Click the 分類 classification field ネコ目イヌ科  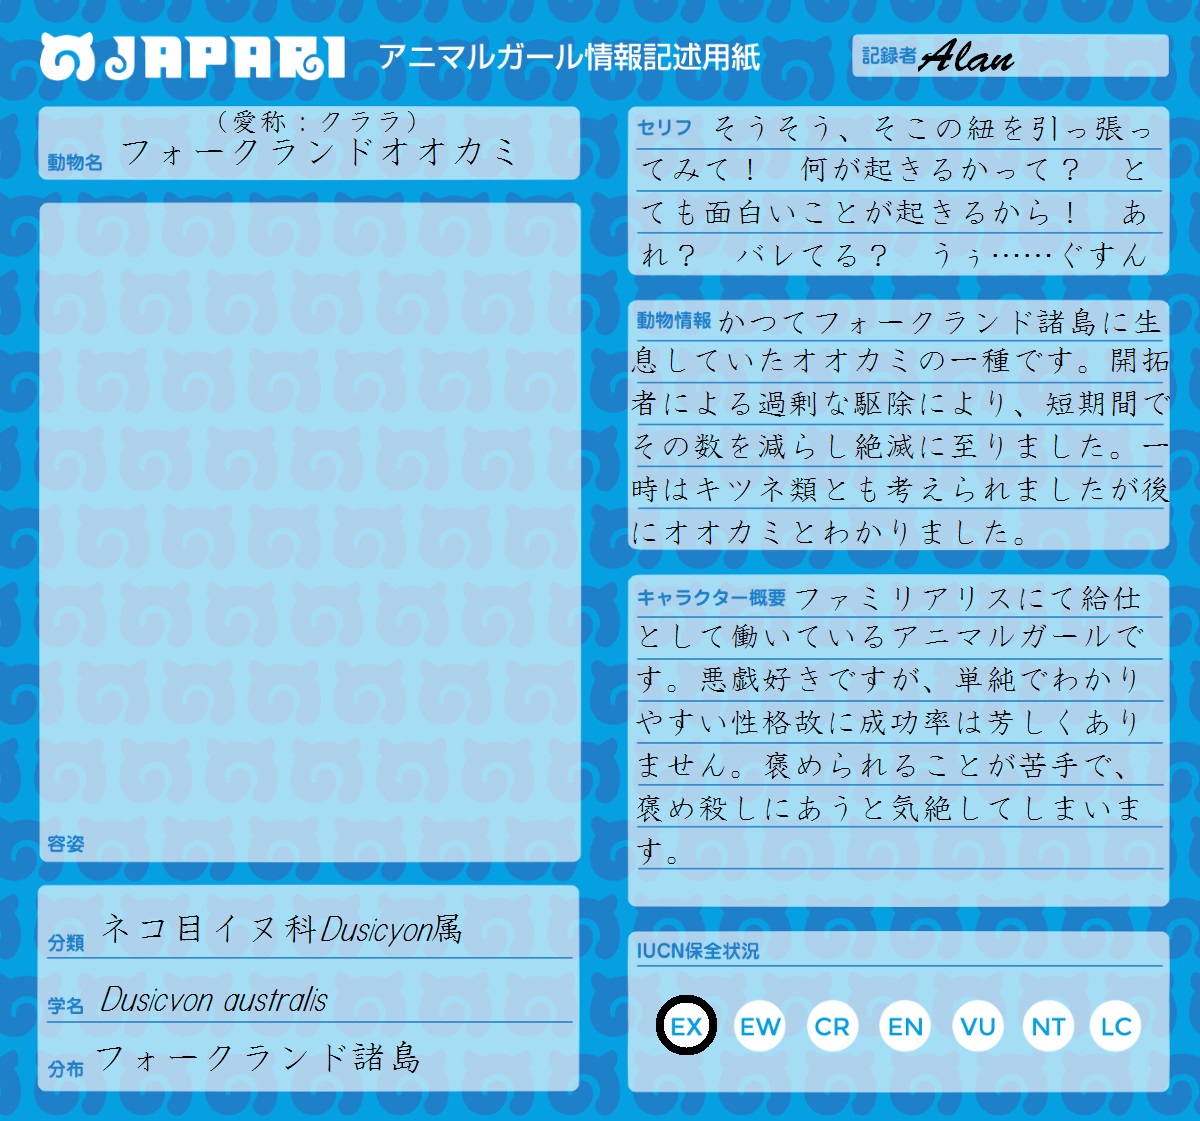point(282,930)
